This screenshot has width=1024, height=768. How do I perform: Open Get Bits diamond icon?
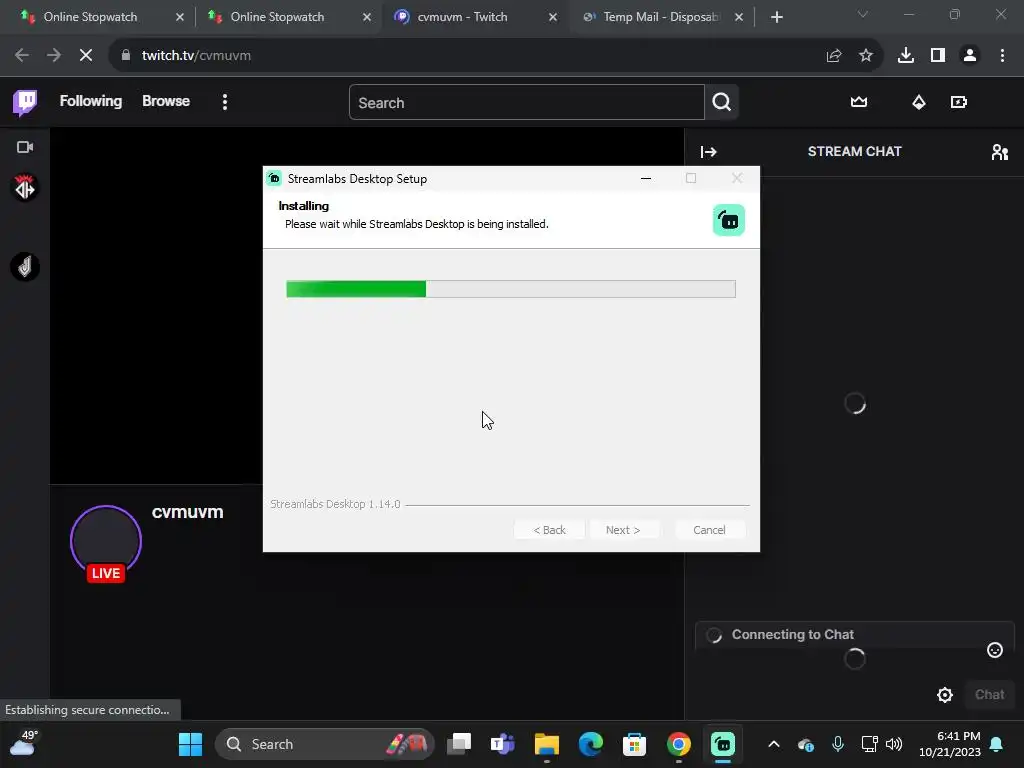pos(919,102)
